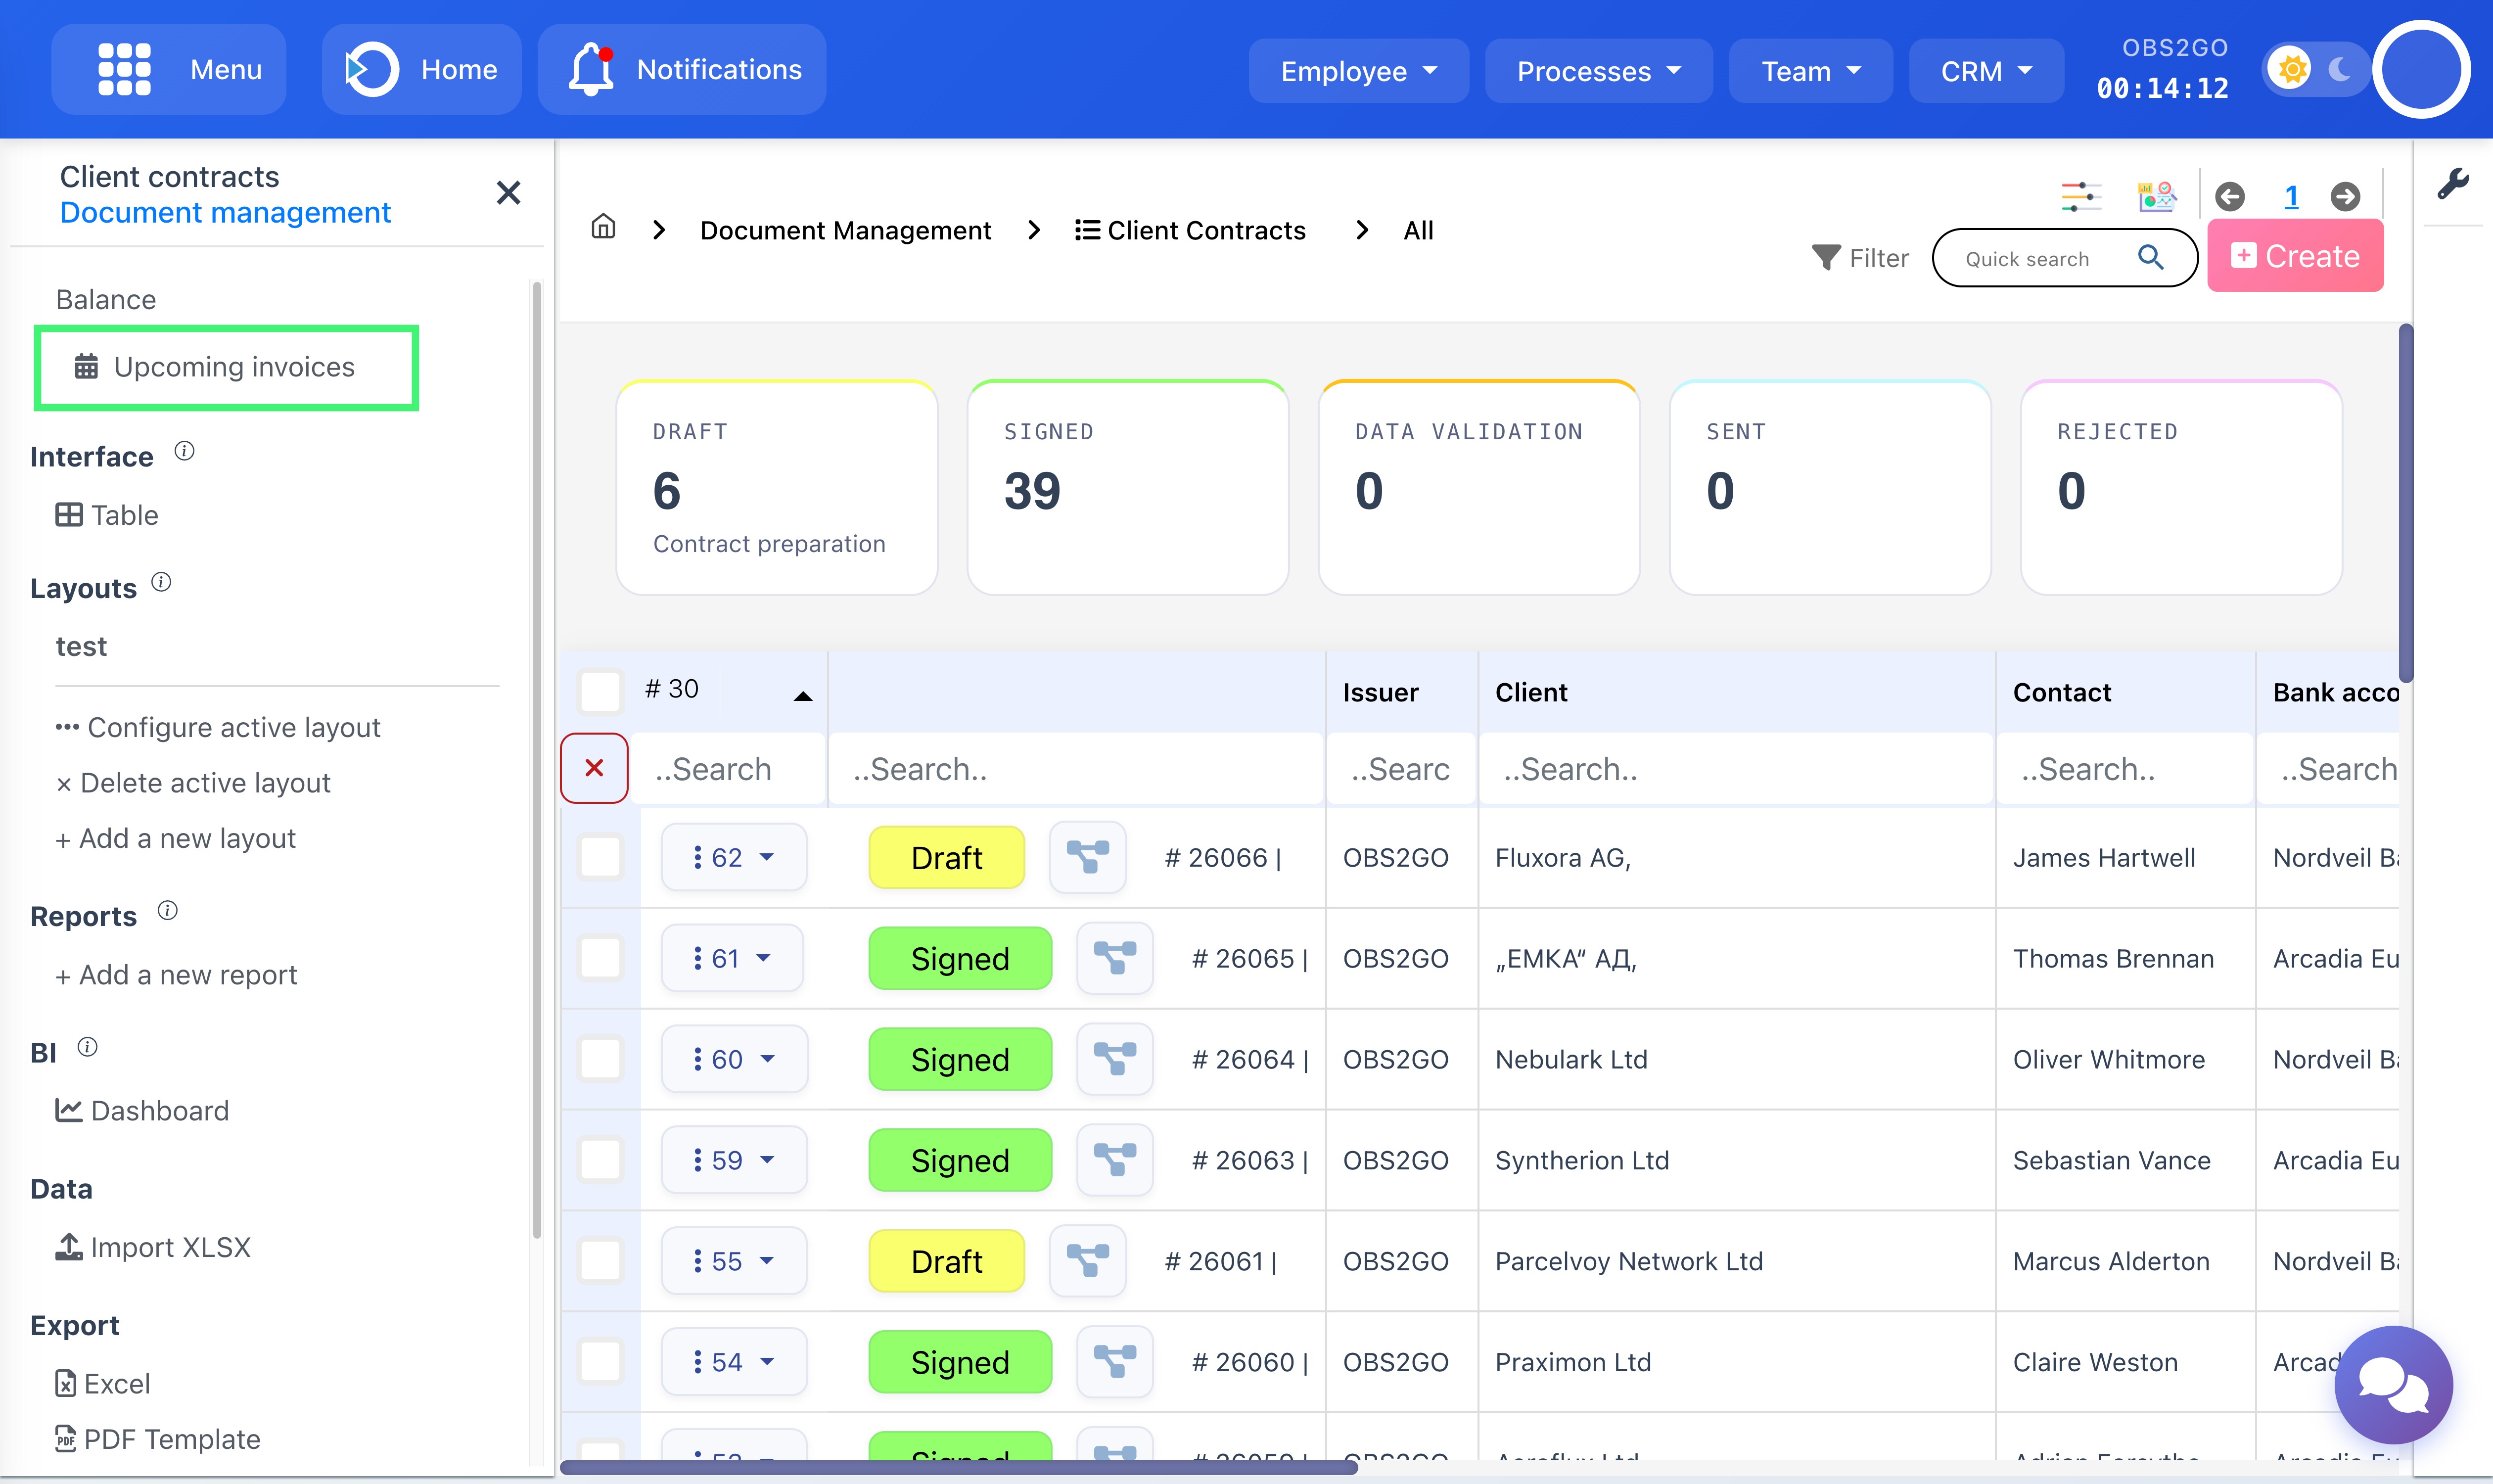
Task: Expand the CRM dropdown
Action: (x=1986, y=71)
